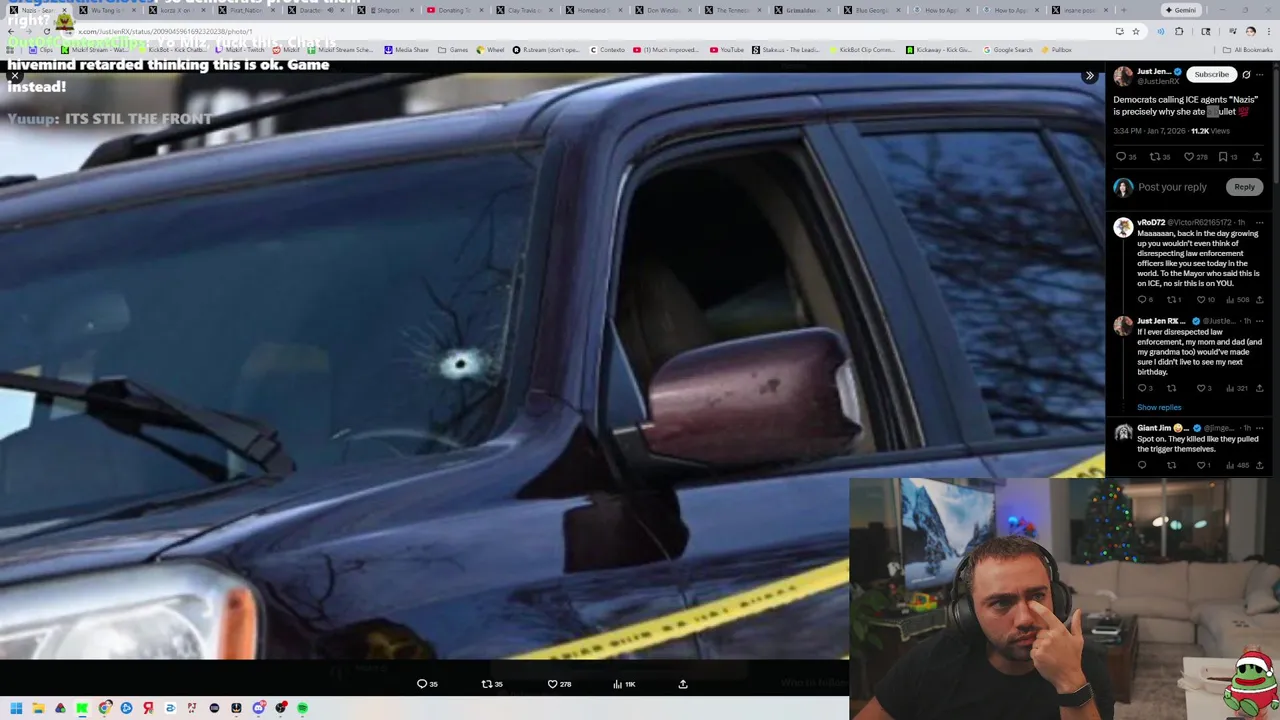Open Spotify from the taskbar
The height and width of the screenshot is (720, 1280).
(x=302, y=708)
